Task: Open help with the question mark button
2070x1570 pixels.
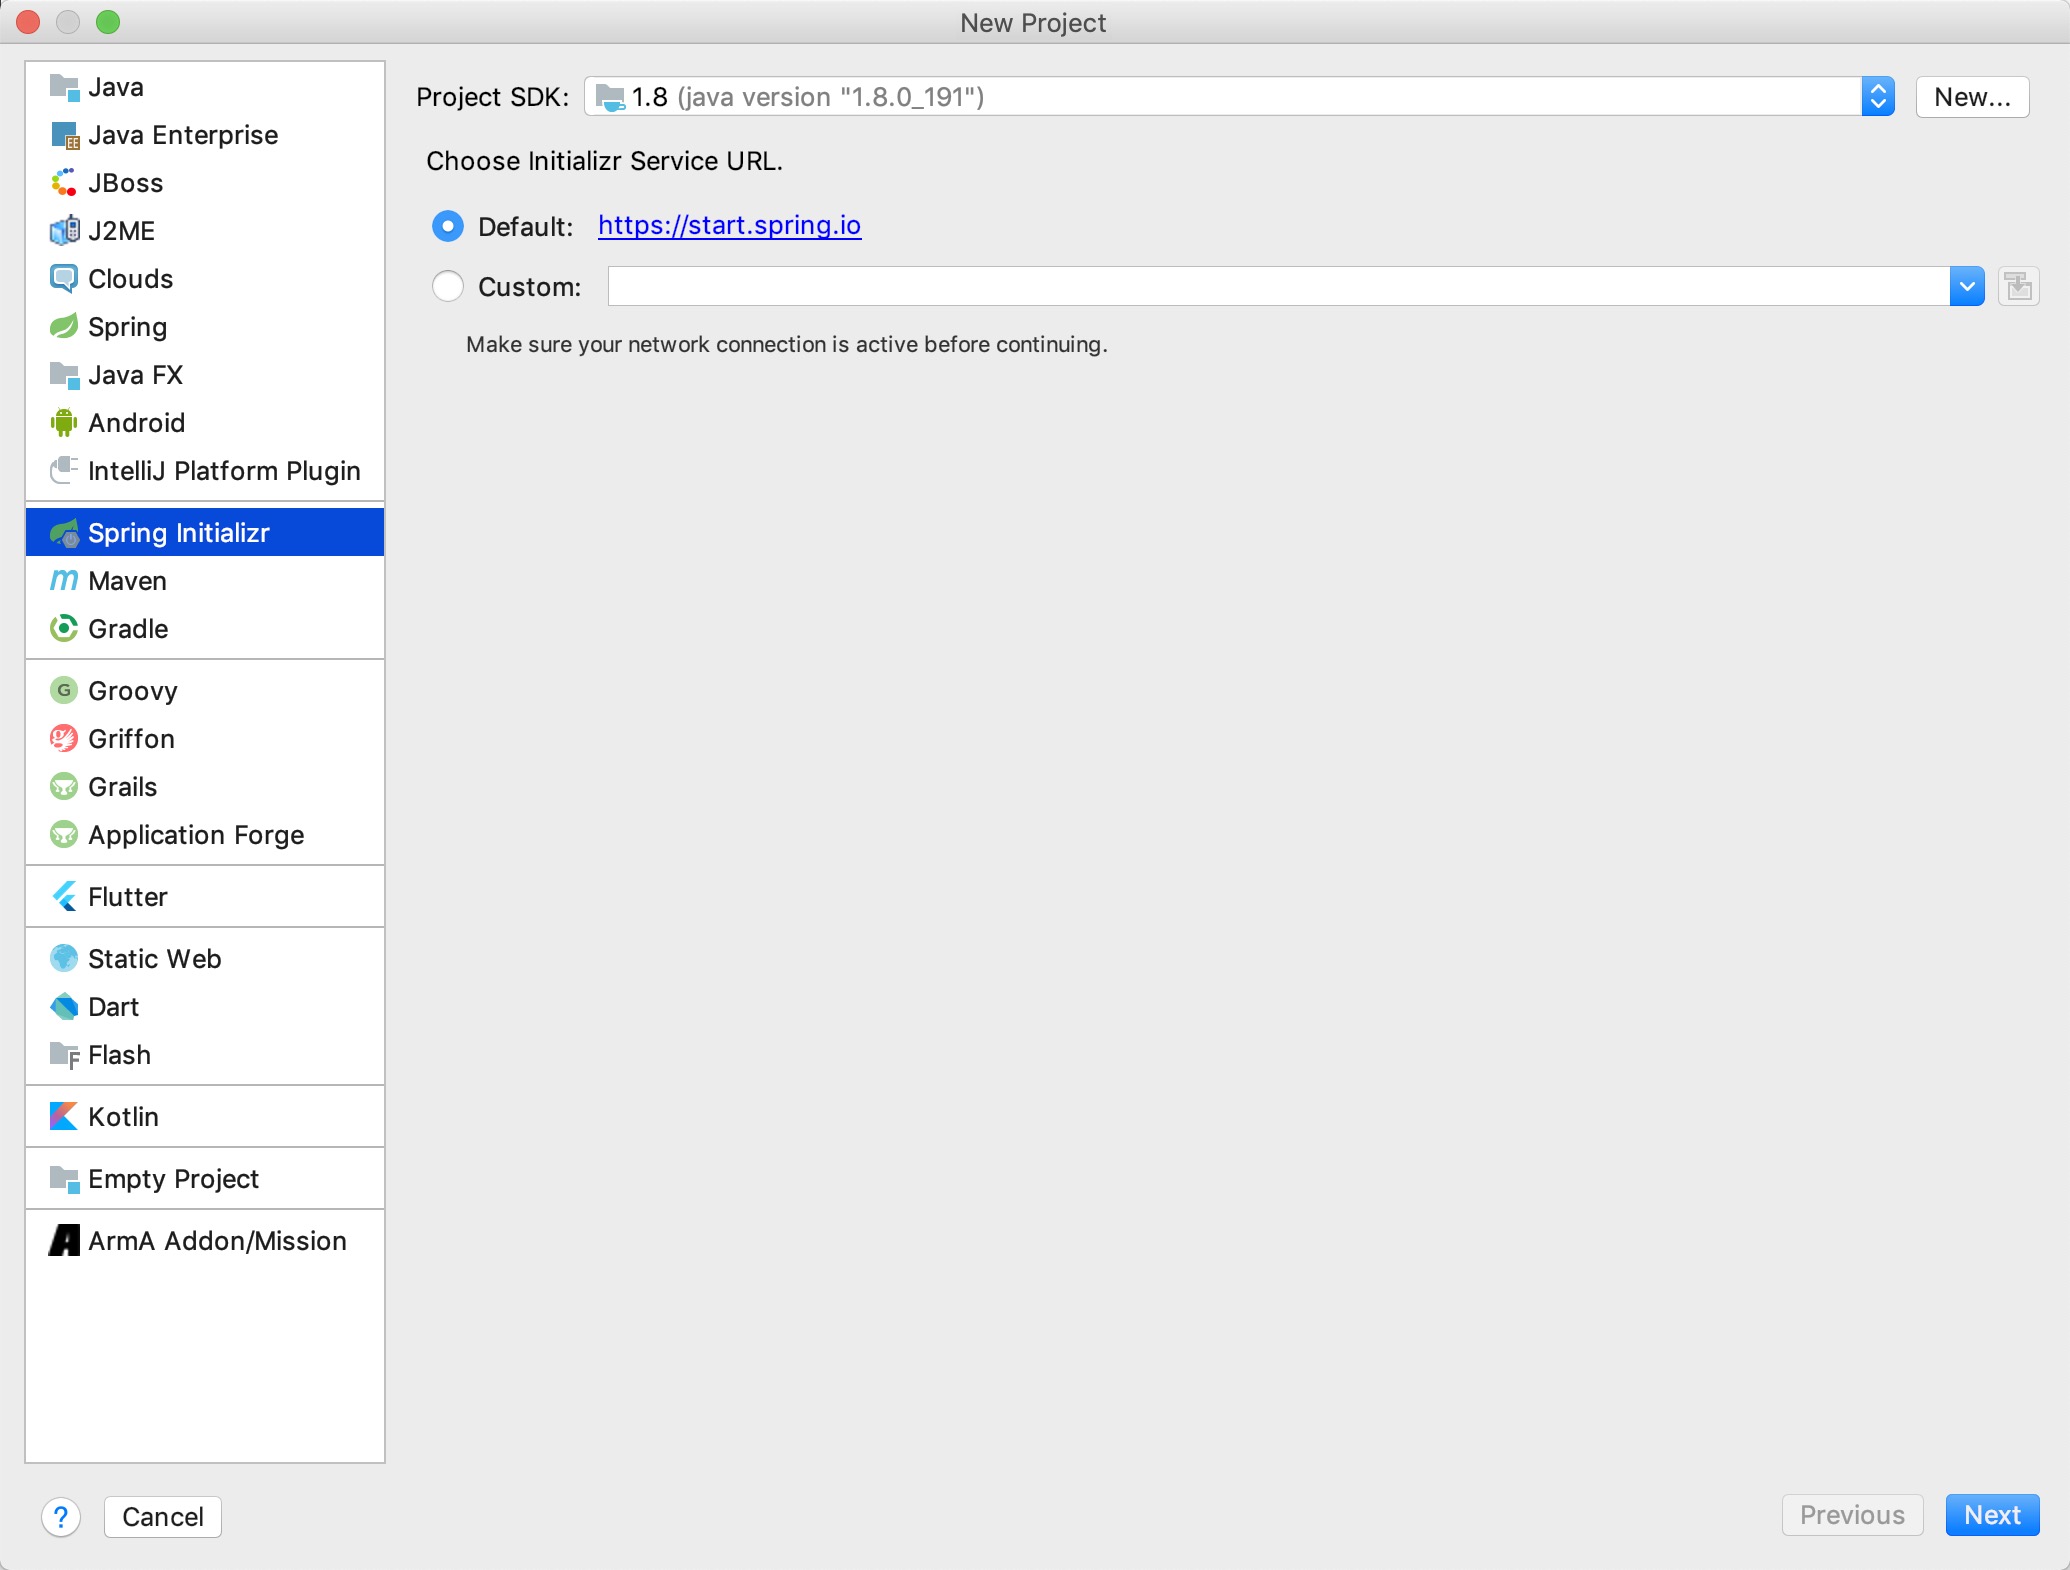Action: [61, 1517]
